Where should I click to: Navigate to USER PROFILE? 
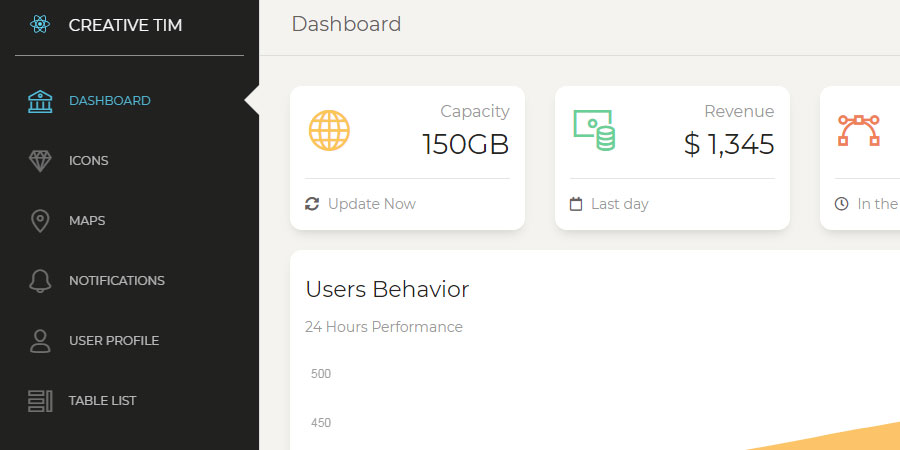pyautogui.click(x=114, y=341)
